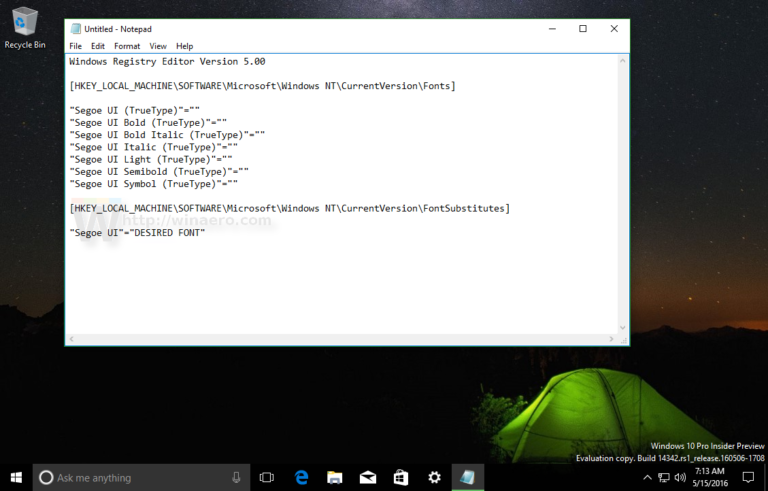768x491 pixels.
Task: Click the horizontal scrollbar left arrow
Action: pyautogui.click(x=72, y=339)
